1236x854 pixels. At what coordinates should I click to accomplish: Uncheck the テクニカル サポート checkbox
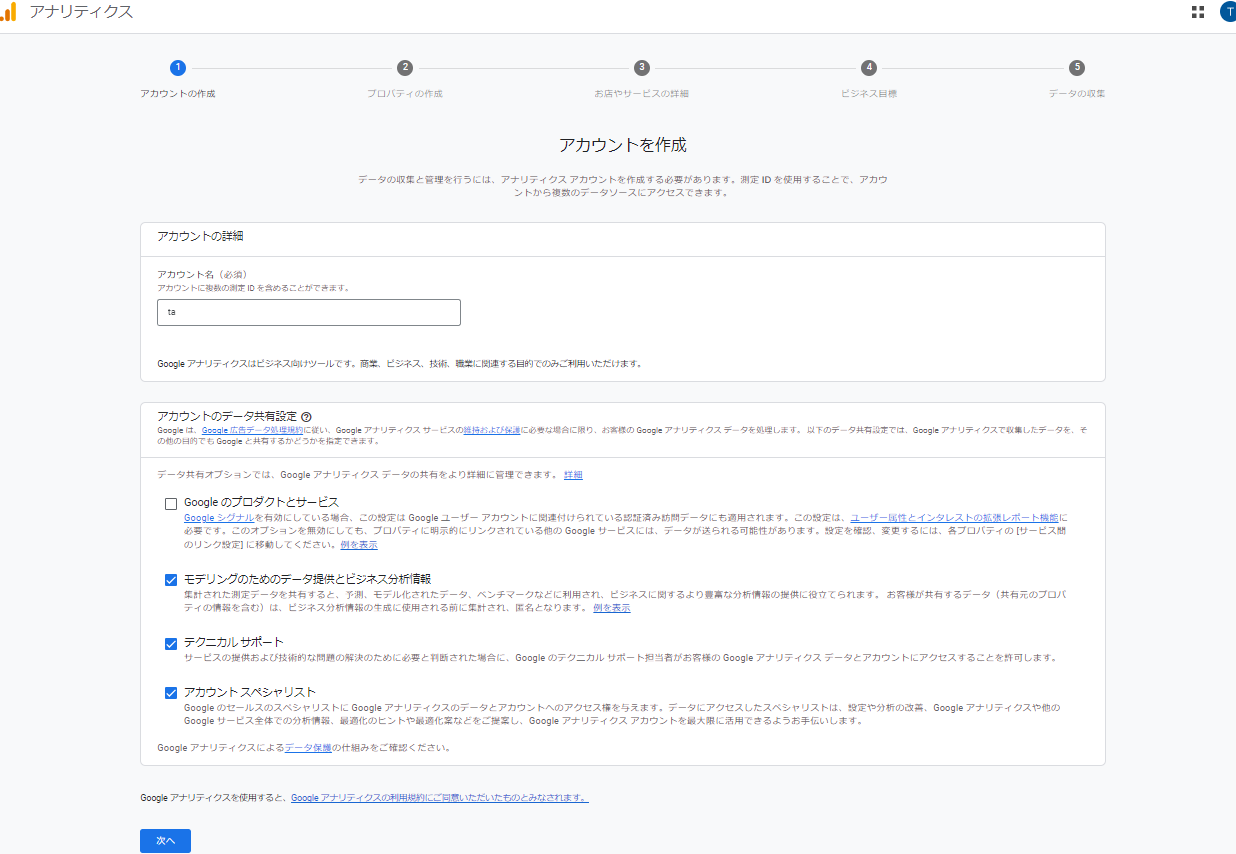coord(171,643)
